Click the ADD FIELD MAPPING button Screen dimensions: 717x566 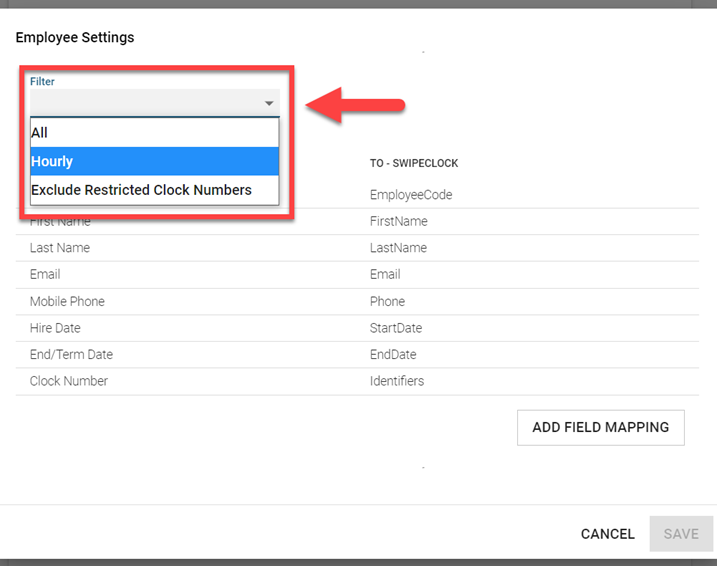coord(600,427)
